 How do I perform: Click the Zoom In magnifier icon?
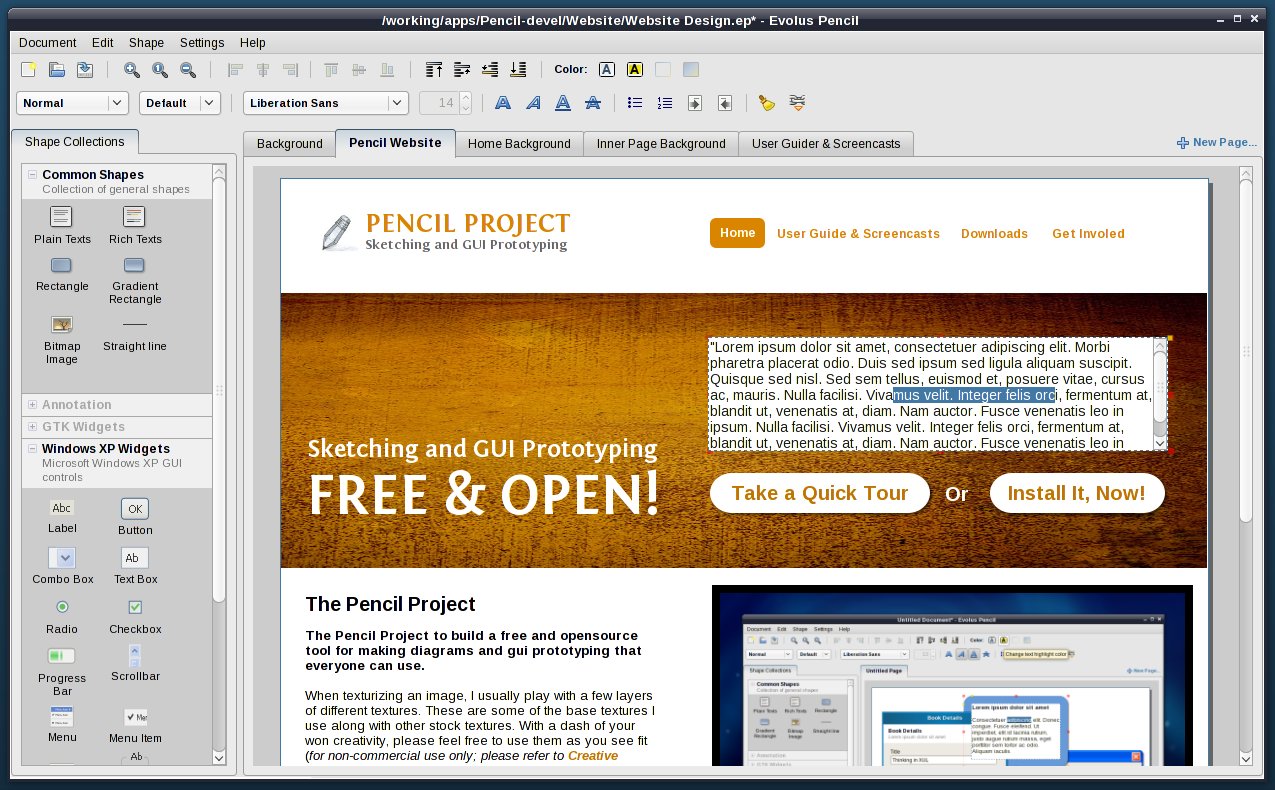coord(131,69)
